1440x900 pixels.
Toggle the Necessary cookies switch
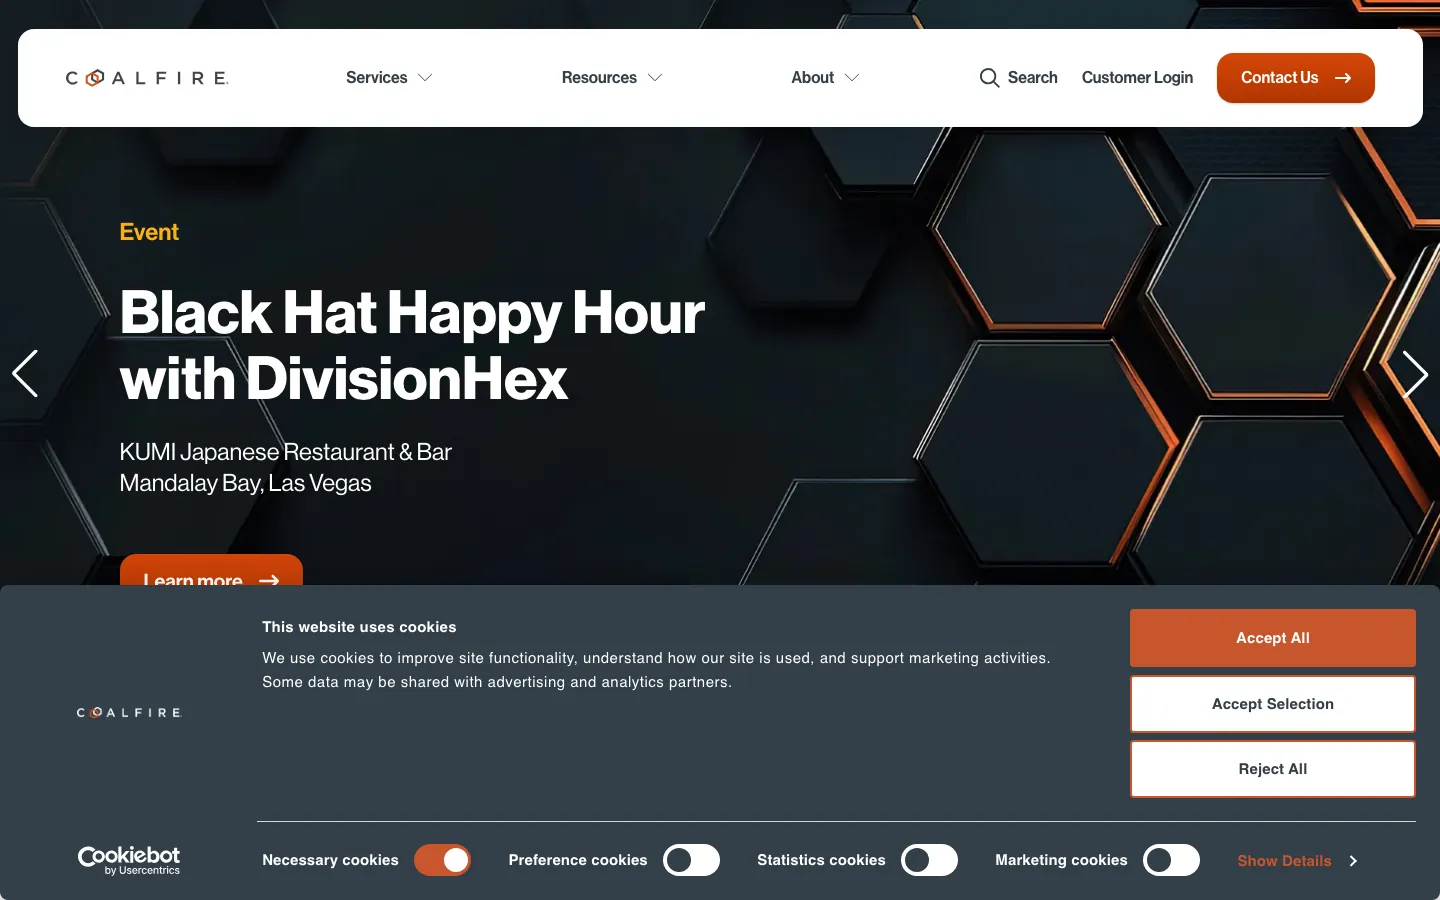point(442,860)
